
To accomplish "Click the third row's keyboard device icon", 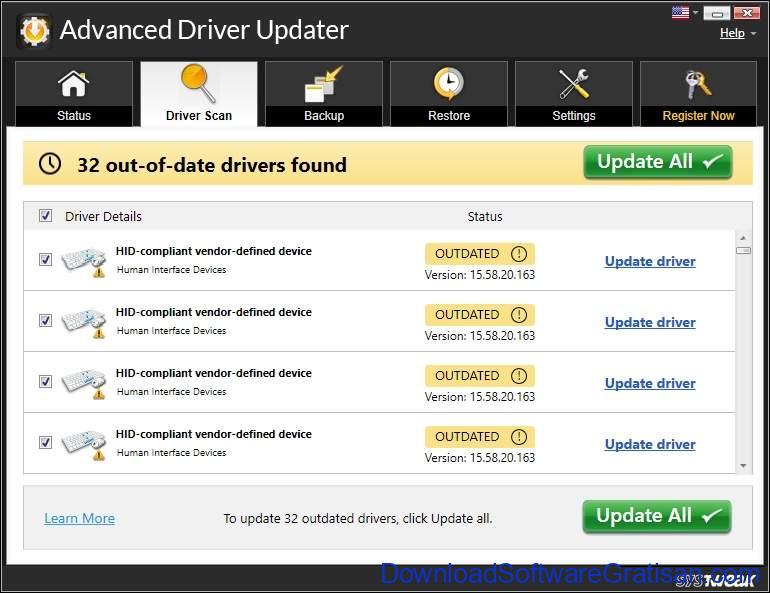I will point(83,384).
